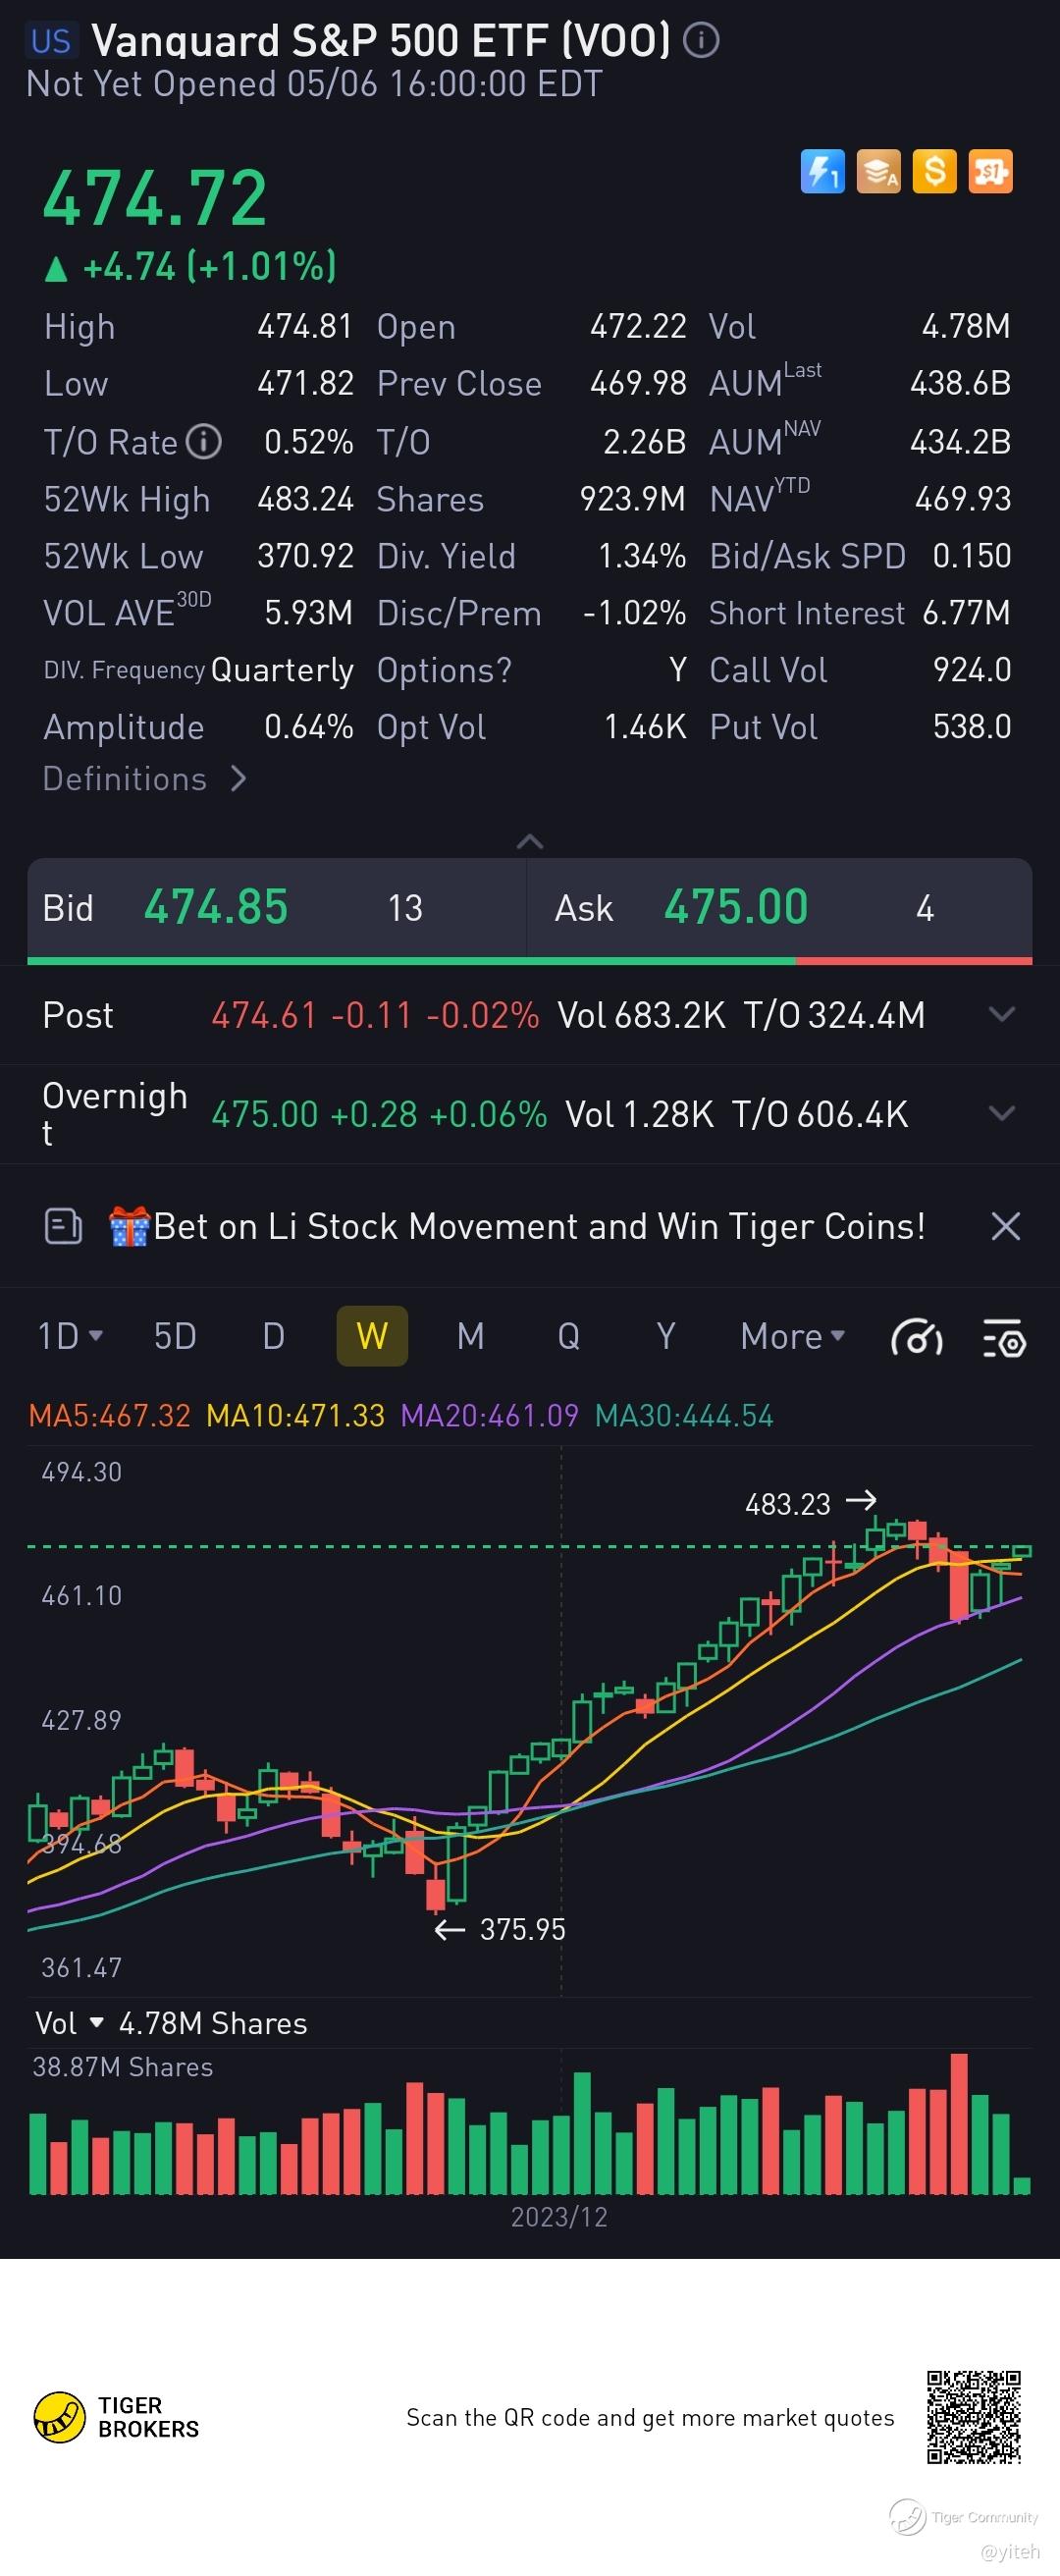Open the More timeframes dropdown

(x=793, y=1336)
